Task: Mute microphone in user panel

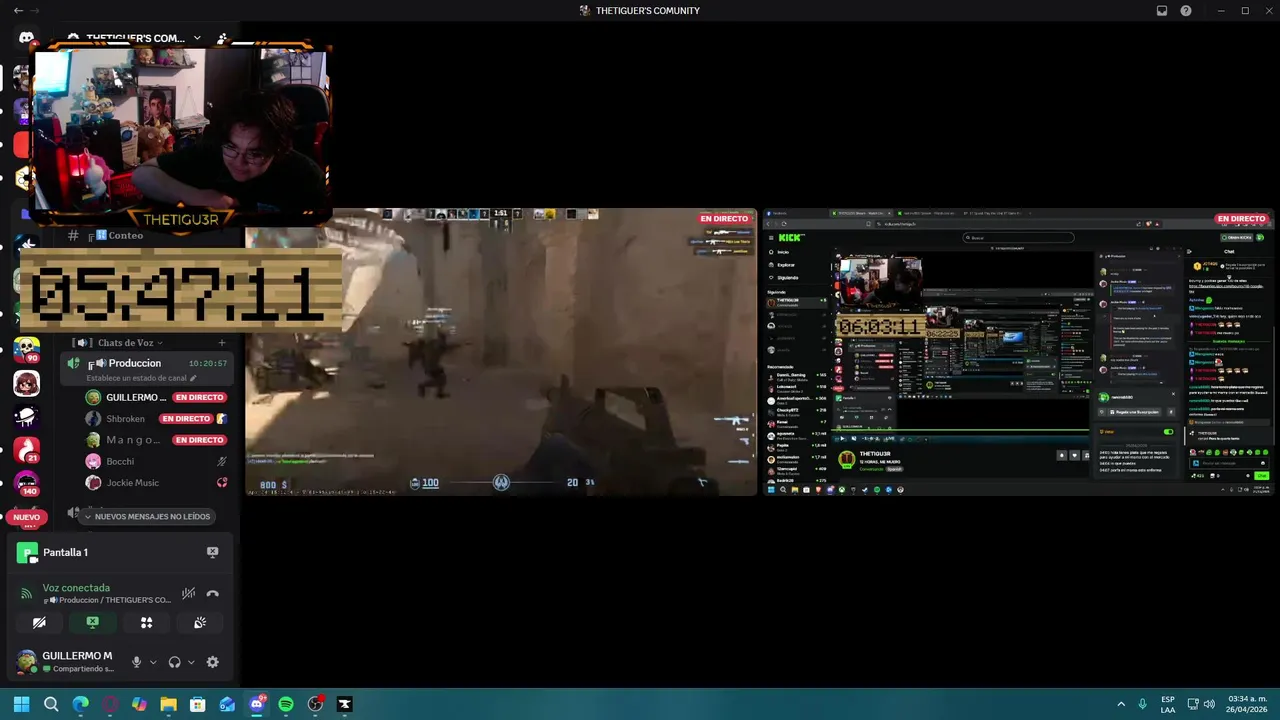Action: click(136, 662)
